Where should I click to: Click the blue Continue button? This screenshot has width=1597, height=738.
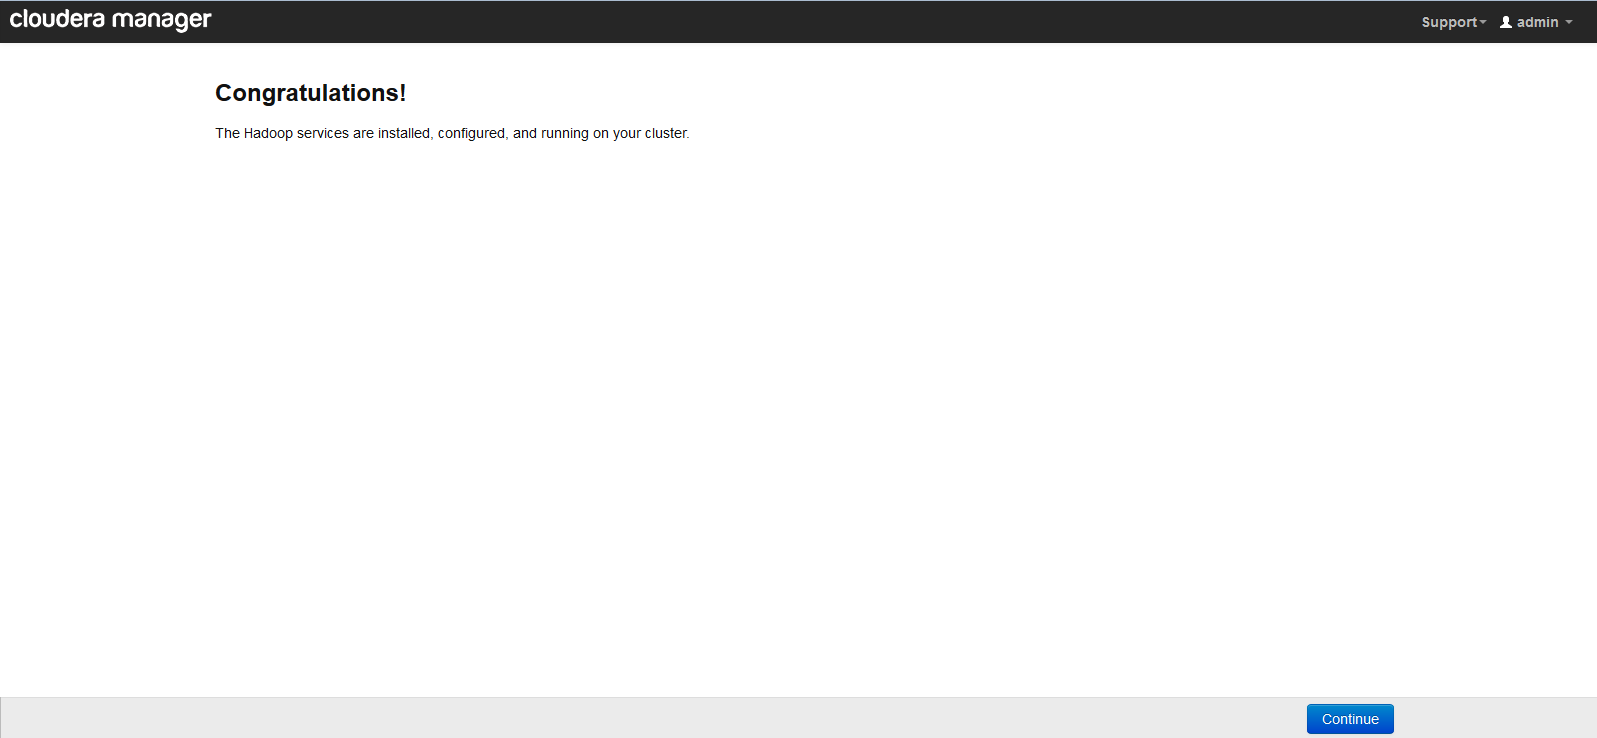coord(1350,719)
